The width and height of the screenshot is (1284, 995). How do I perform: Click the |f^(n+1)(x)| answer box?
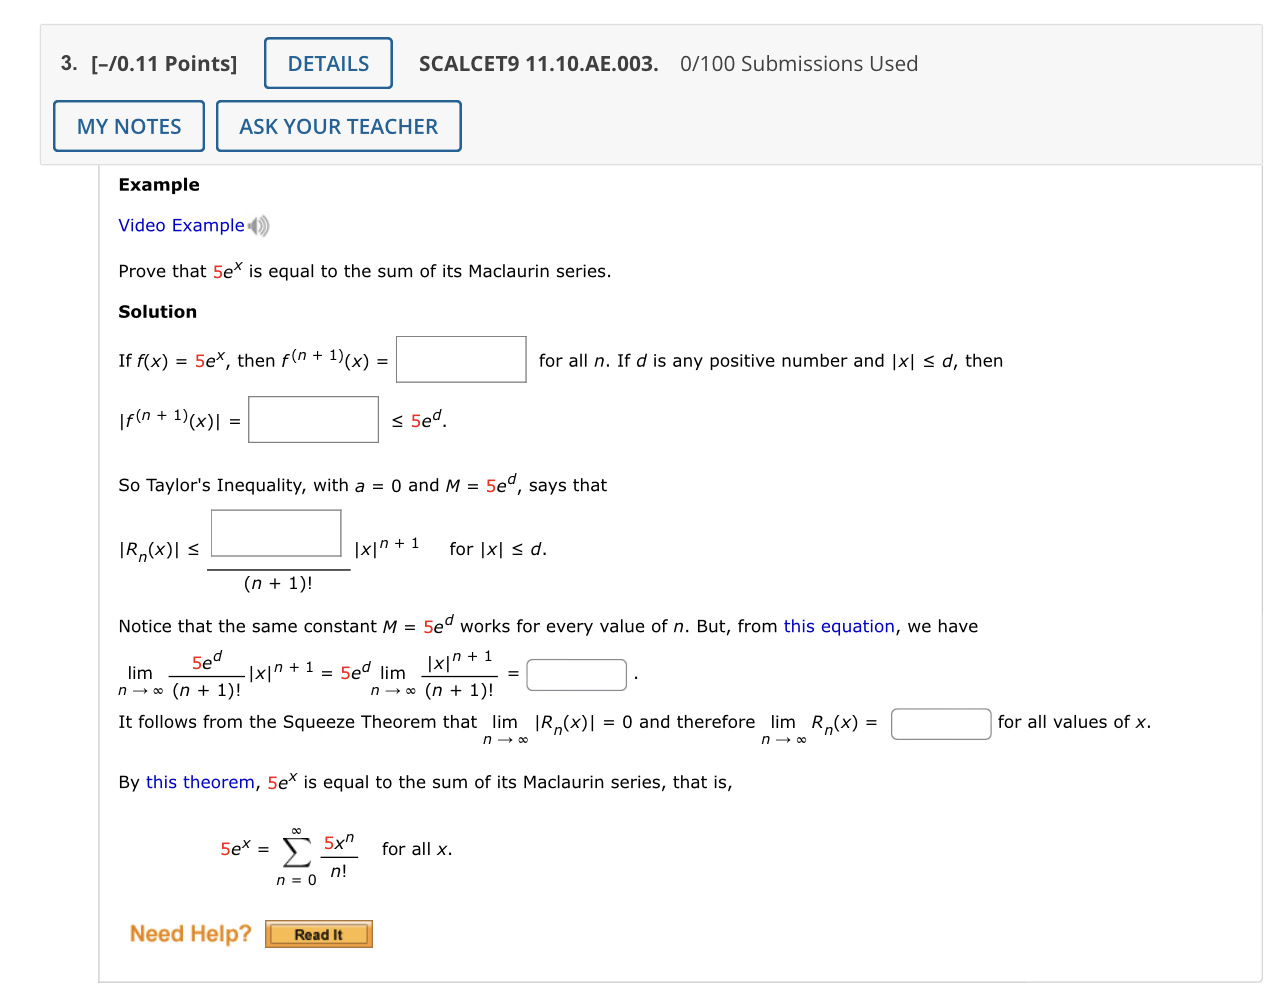point(313,419)
